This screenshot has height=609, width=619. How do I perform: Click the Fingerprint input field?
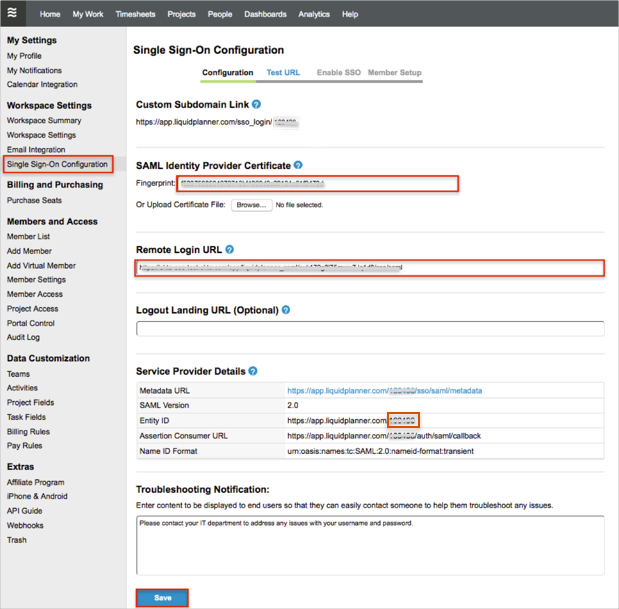point(317,184)
